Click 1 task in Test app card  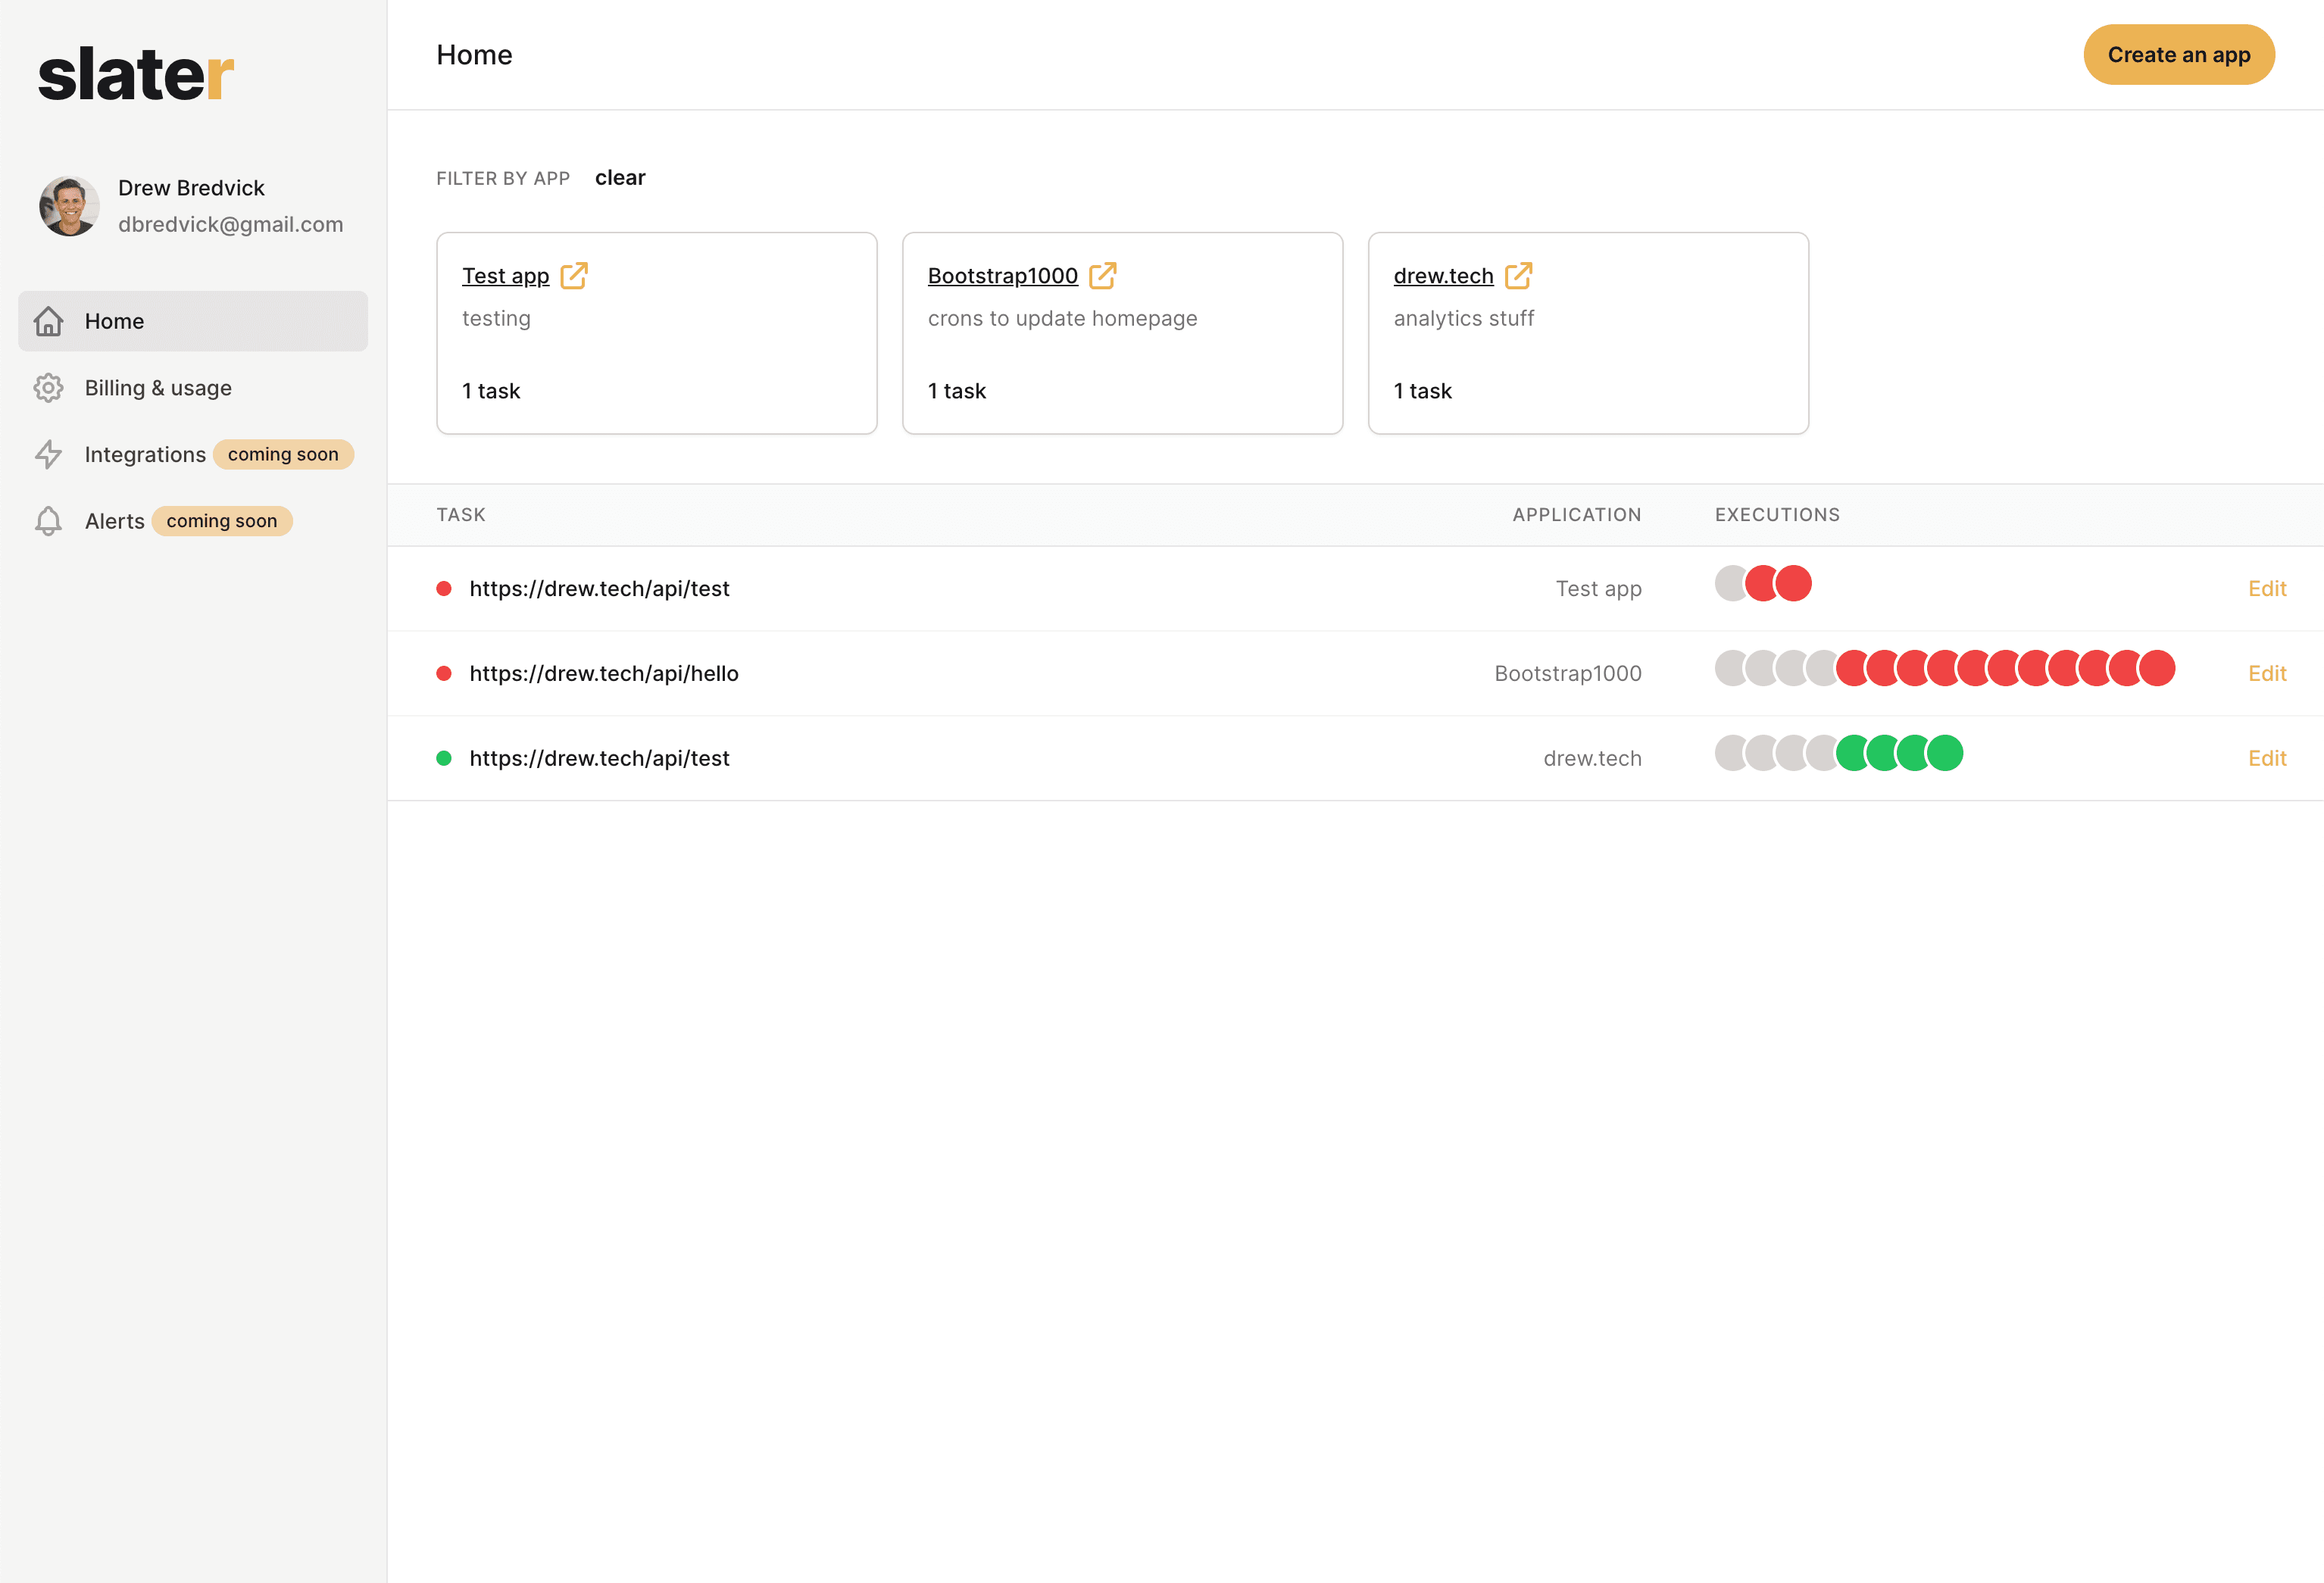pos(491,391)
